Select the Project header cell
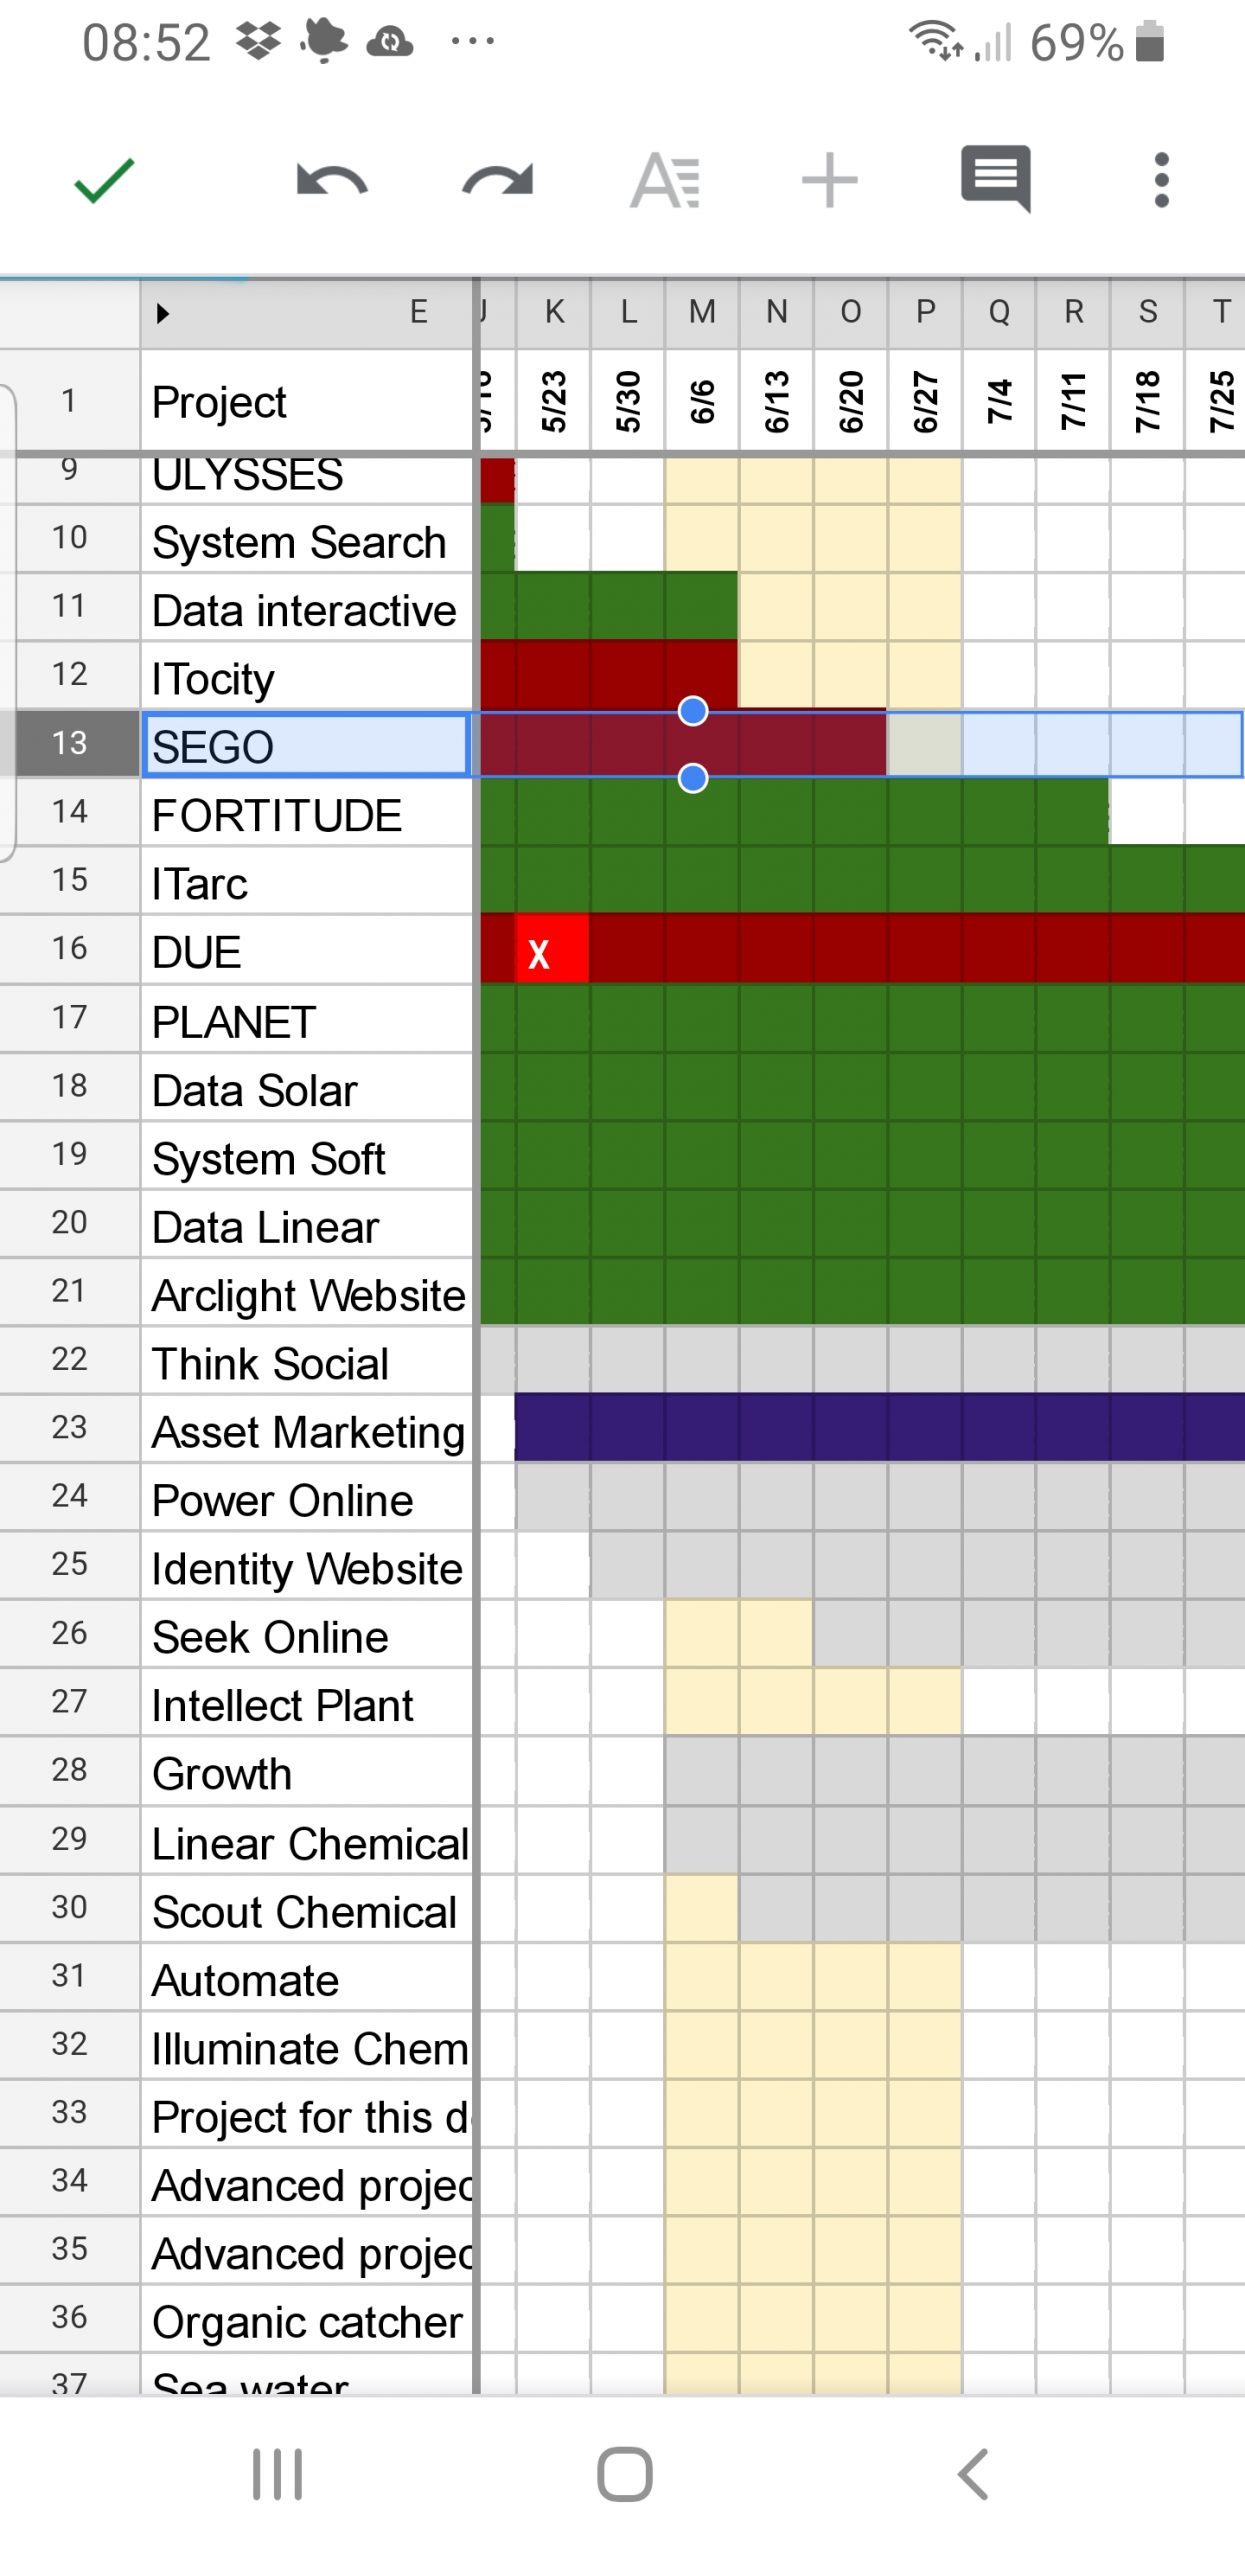This screenshot has width=1245, height=2560. pyautogui.click(x=306, y=401)
